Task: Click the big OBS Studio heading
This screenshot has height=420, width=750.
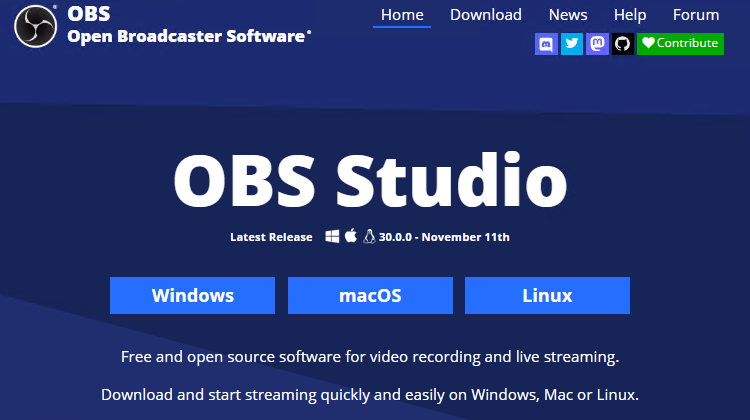Action: coord(370,181)
